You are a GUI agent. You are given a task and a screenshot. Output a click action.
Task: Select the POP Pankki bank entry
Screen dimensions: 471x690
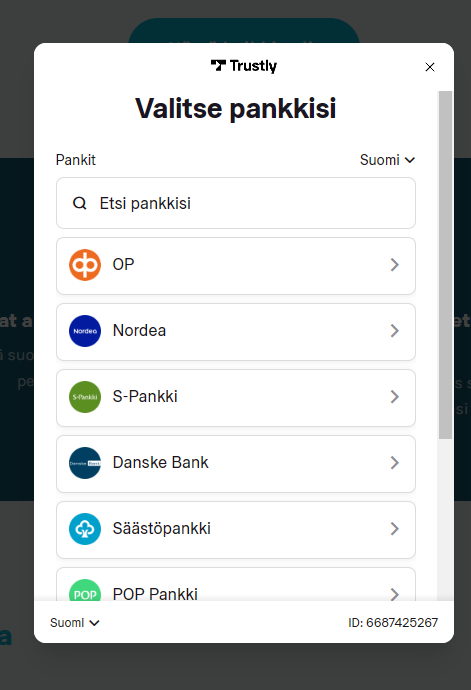click(x=236, y=584)
